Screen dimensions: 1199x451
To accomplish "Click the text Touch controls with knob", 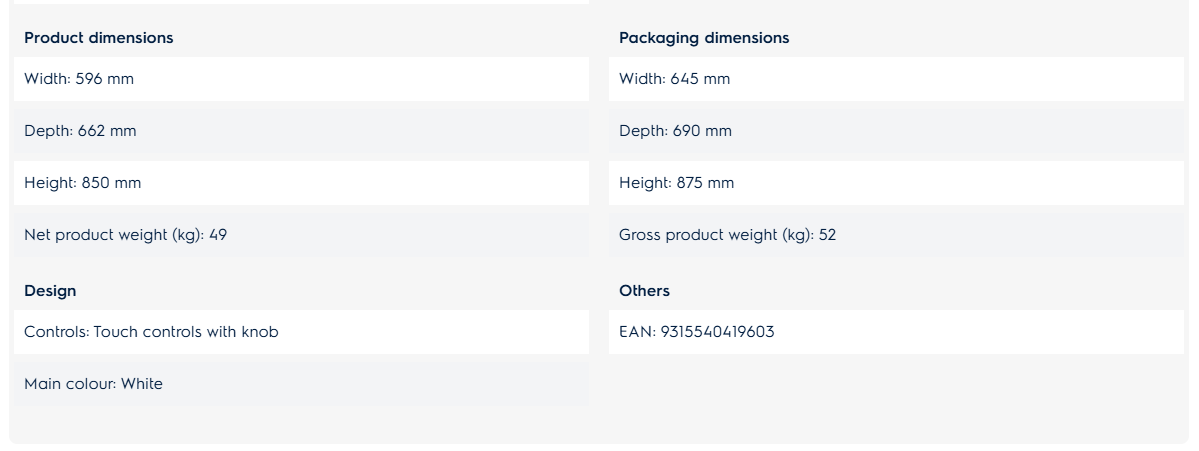I will pyautogui.click(x=186, y=332).
